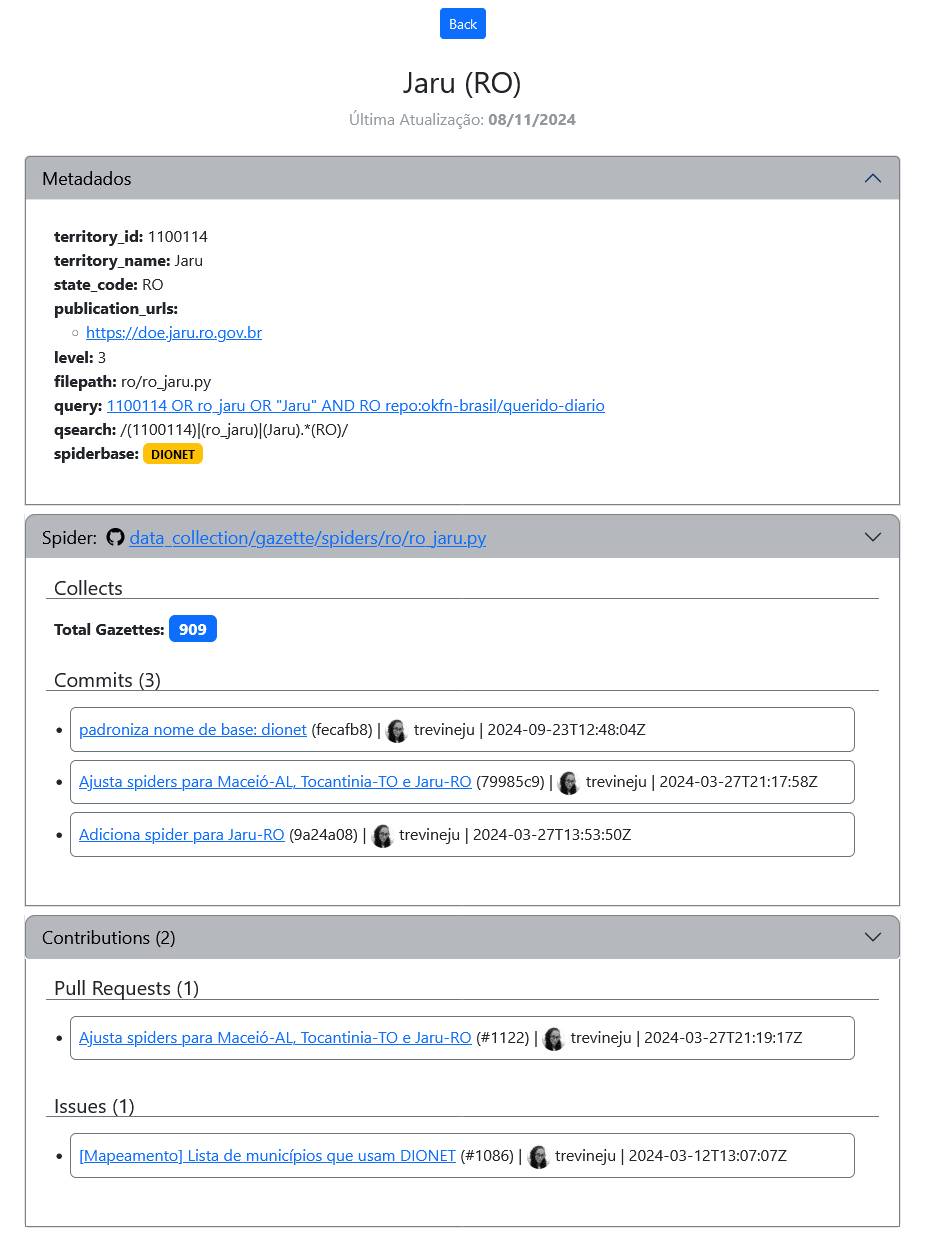
Task: Click the avatar in the Issues entry
Action: [538, 1156]
